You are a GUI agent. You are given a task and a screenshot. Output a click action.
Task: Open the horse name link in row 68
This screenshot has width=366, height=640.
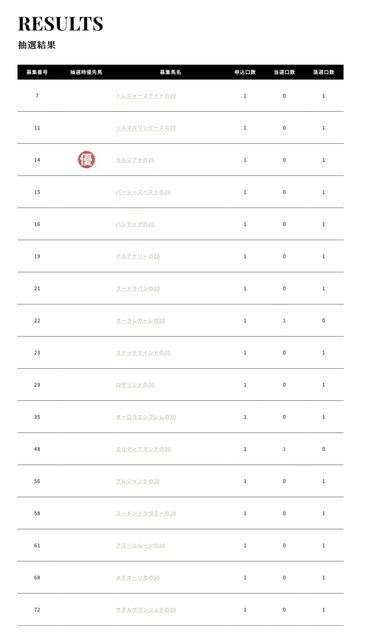(x=138, y=578)
